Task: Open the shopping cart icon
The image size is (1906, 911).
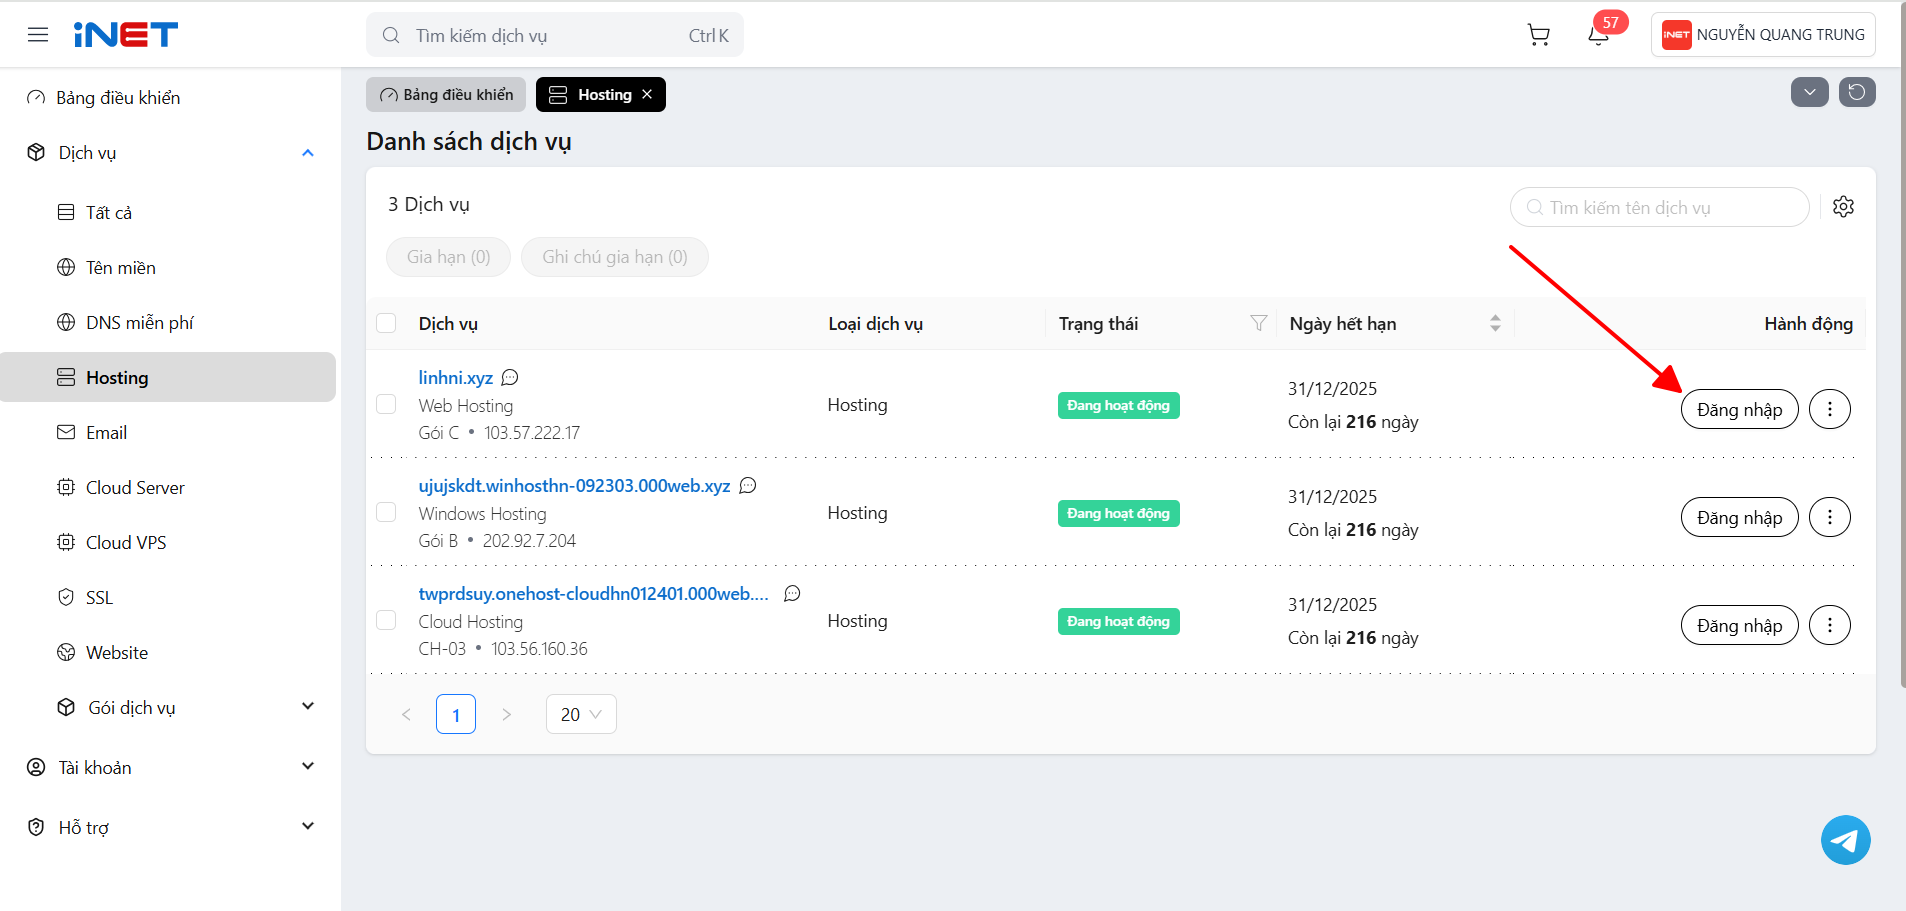Action: (1539, 35)
